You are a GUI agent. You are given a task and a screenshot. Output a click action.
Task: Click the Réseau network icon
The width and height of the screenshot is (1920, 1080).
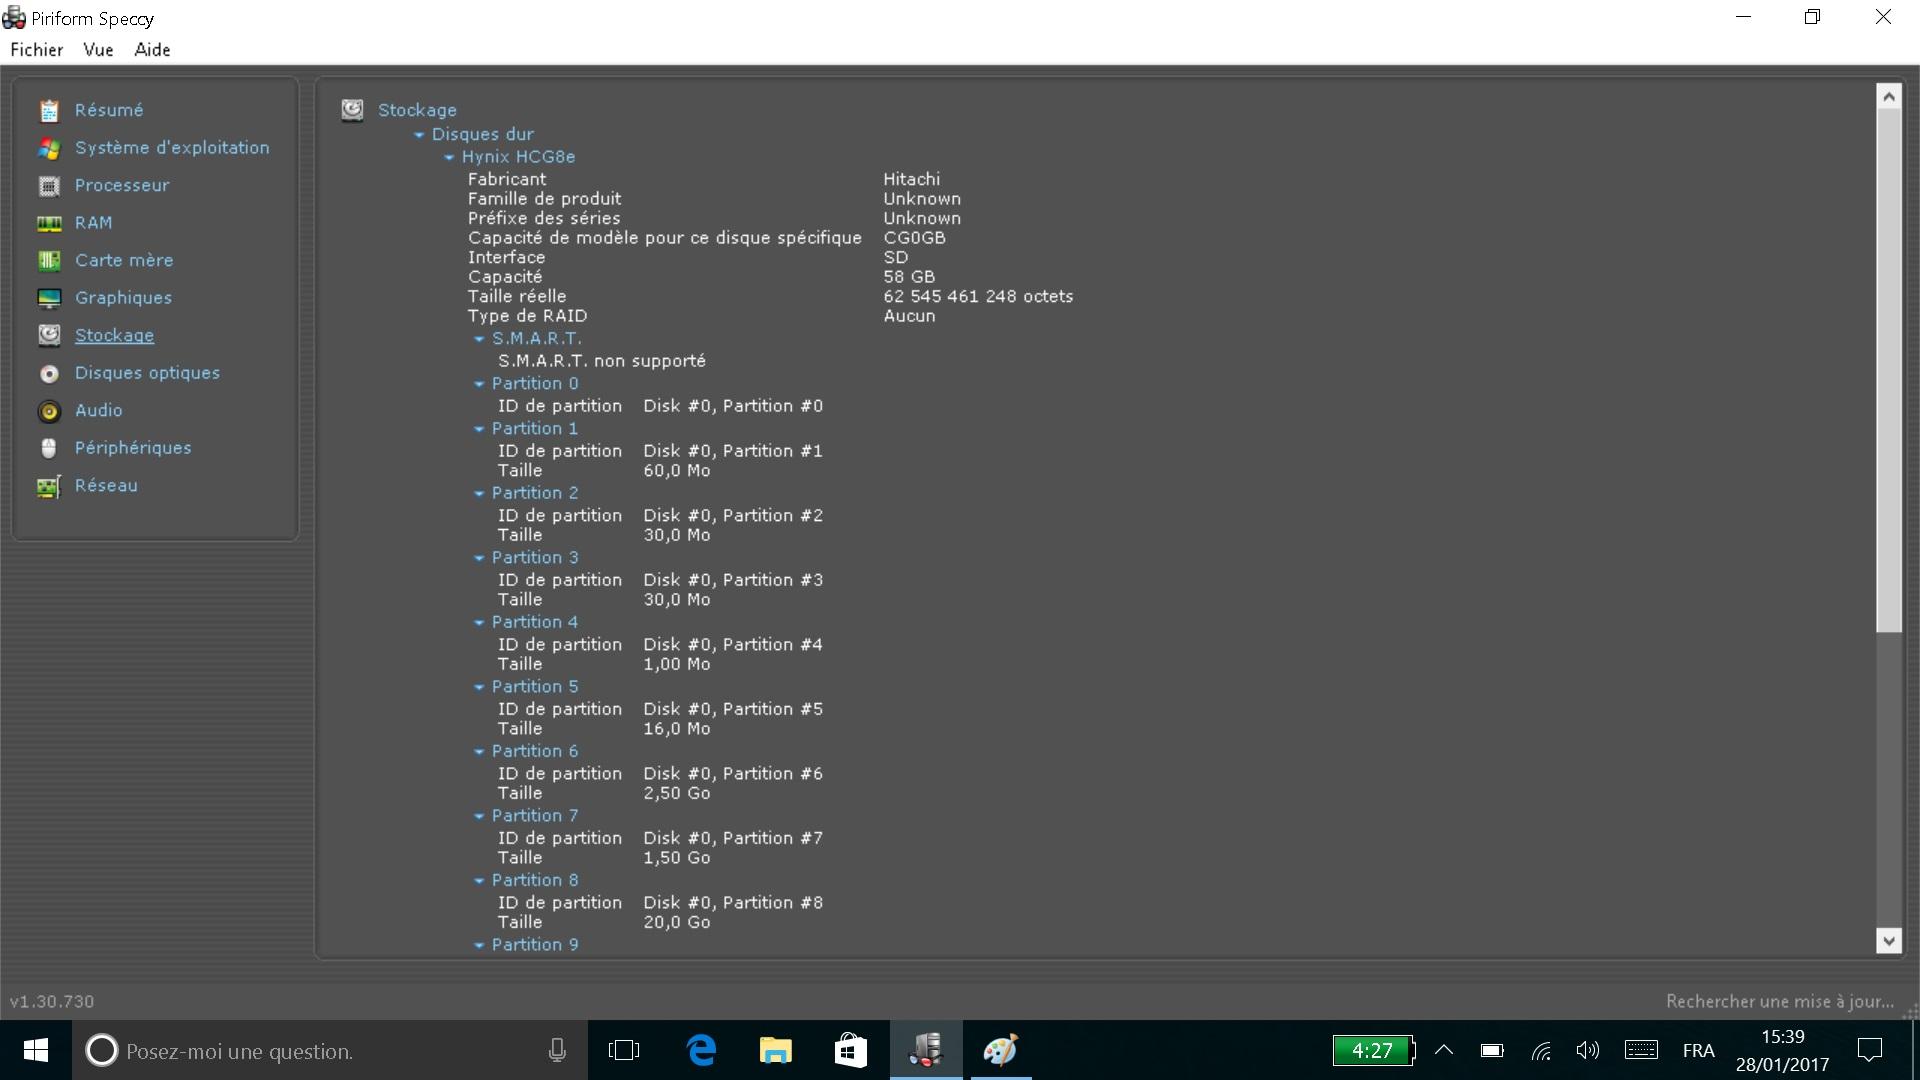tap(49, 486)
